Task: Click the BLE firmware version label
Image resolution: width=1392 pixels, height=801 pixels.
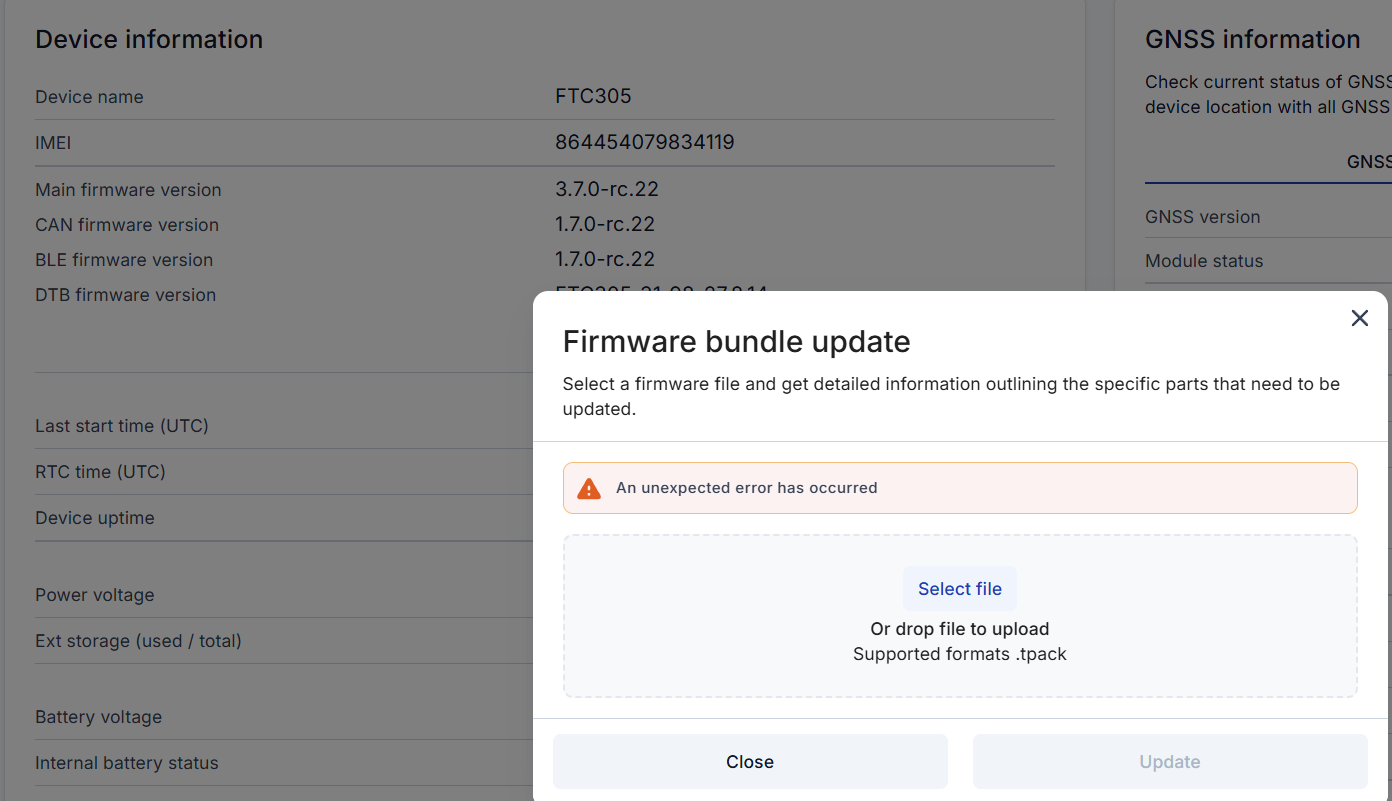Action: click(x=124, y=260)
